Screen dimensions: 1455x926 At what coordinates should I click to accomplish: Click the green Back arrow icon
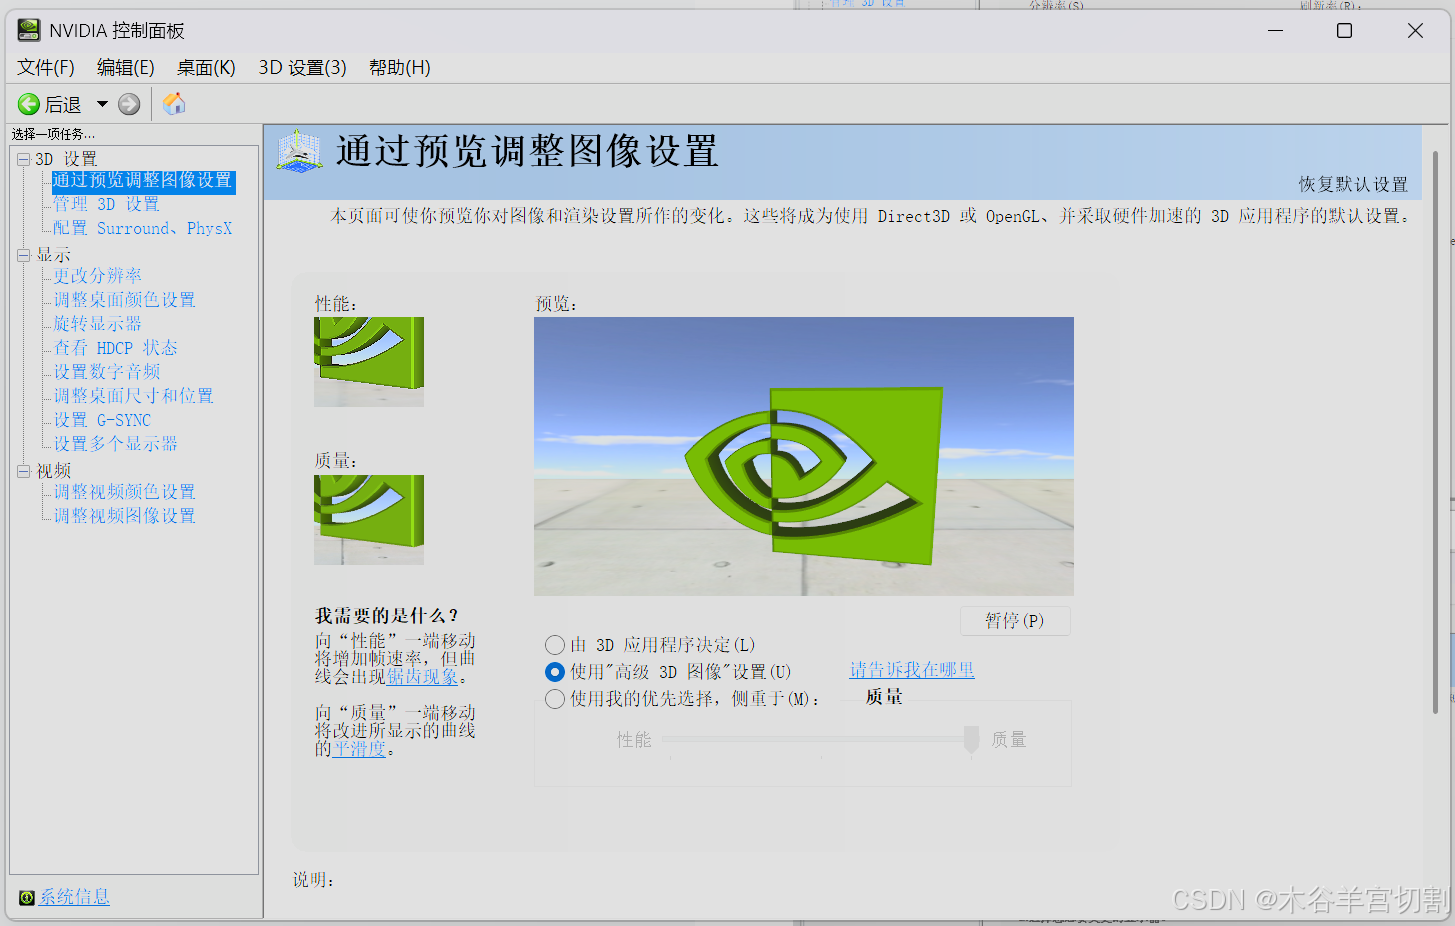pyautogui.click(x=29, y=104)
